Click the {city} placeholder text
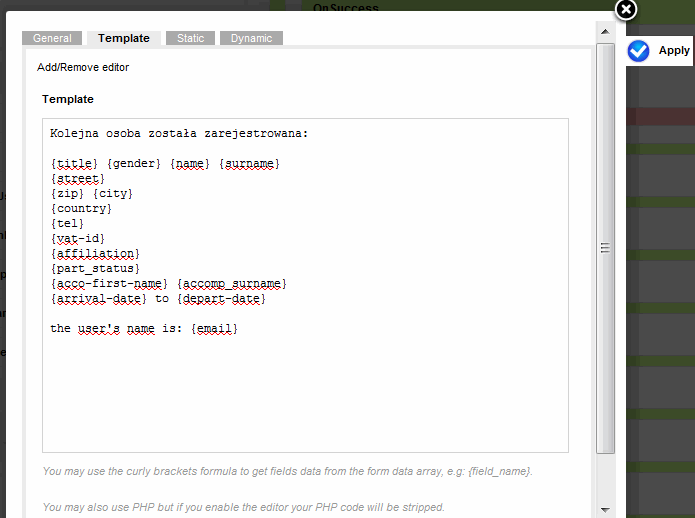 pos(113,194)
